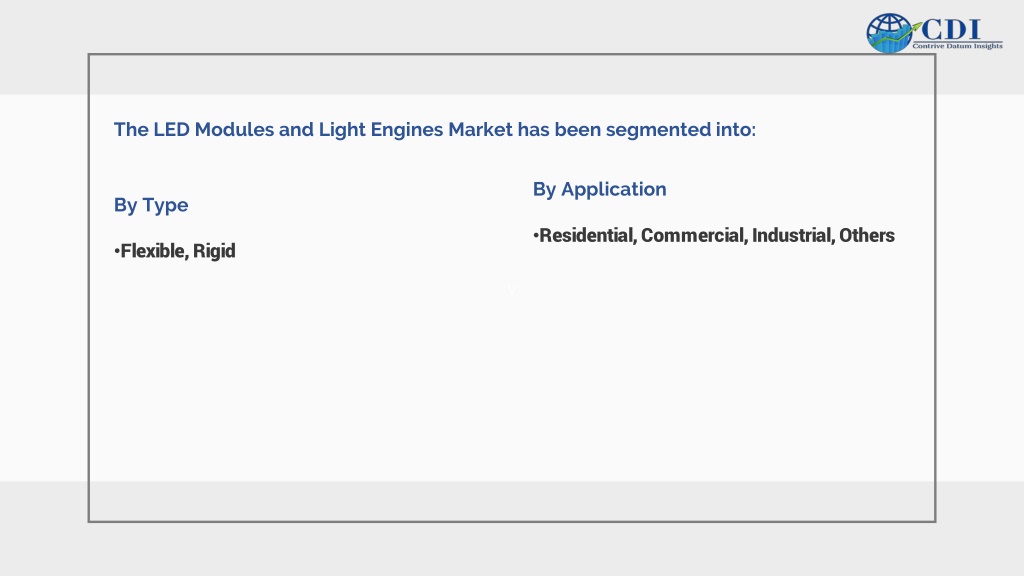Image resolution: width=1024 pixels, height=576 pixels.
Task: Click the bullet before Residential
Action: click(x=536, y=235)
